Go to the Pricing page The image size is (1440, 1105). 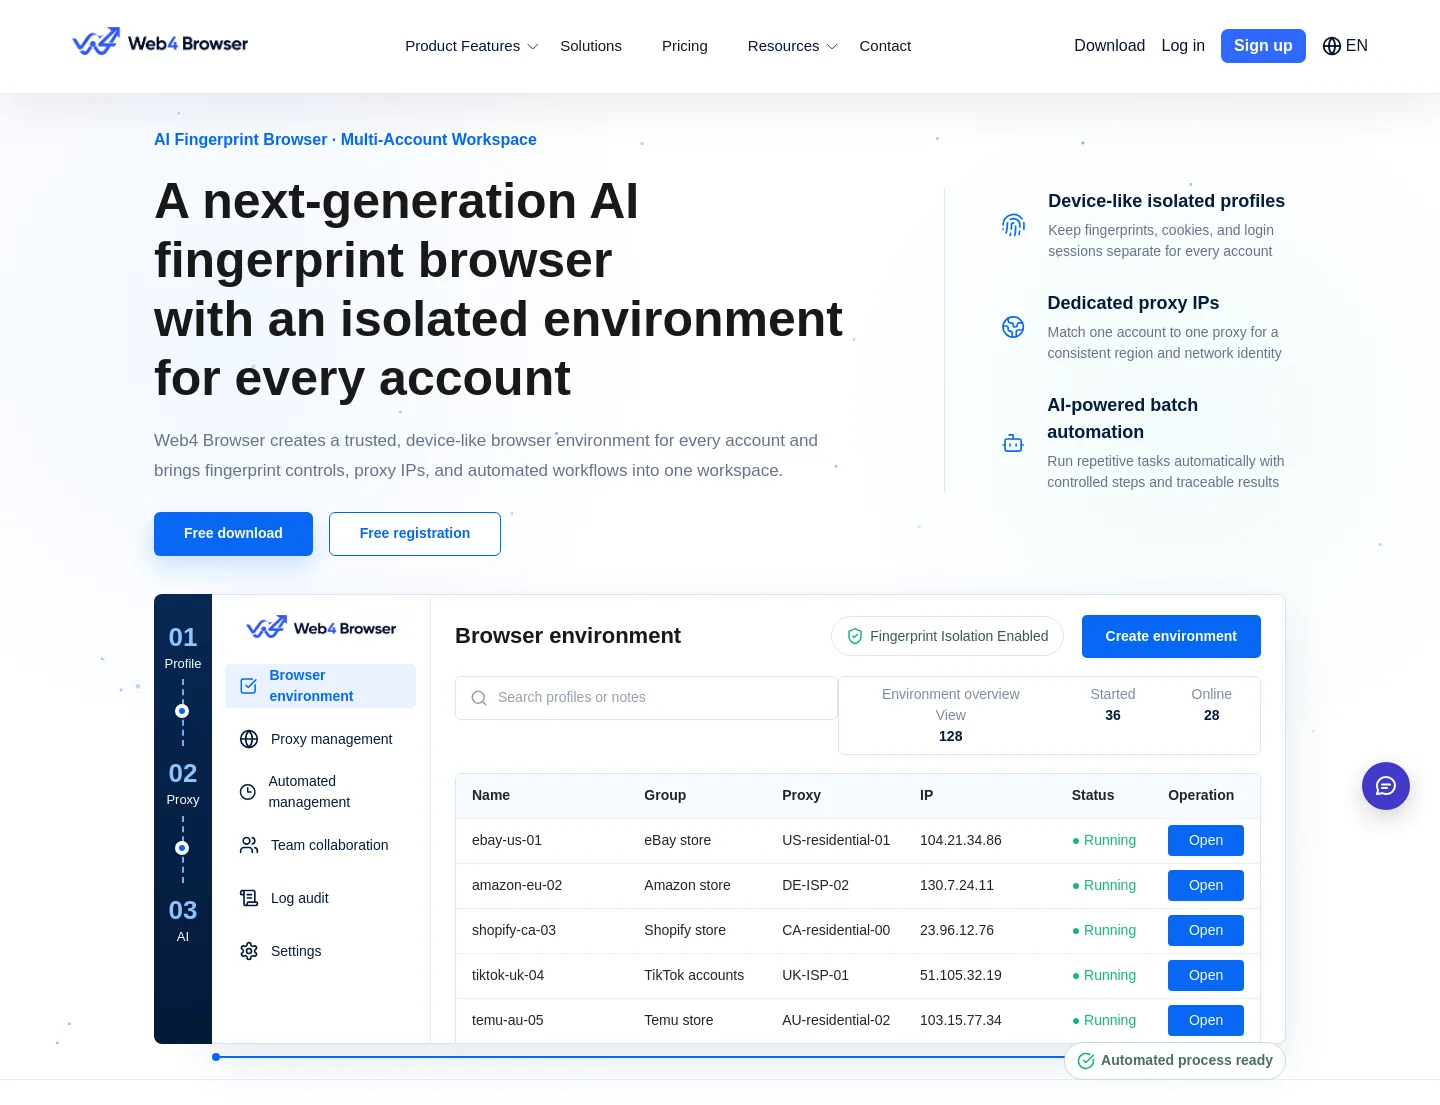685,46
